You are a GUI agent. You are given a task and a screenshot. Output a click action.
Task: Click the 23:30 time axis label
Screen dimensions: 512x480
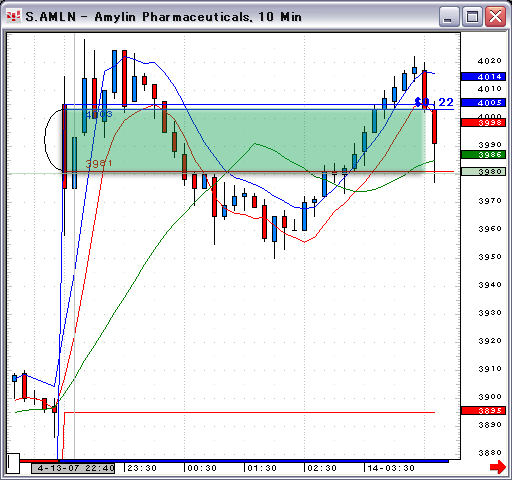[x=142, y=468]
